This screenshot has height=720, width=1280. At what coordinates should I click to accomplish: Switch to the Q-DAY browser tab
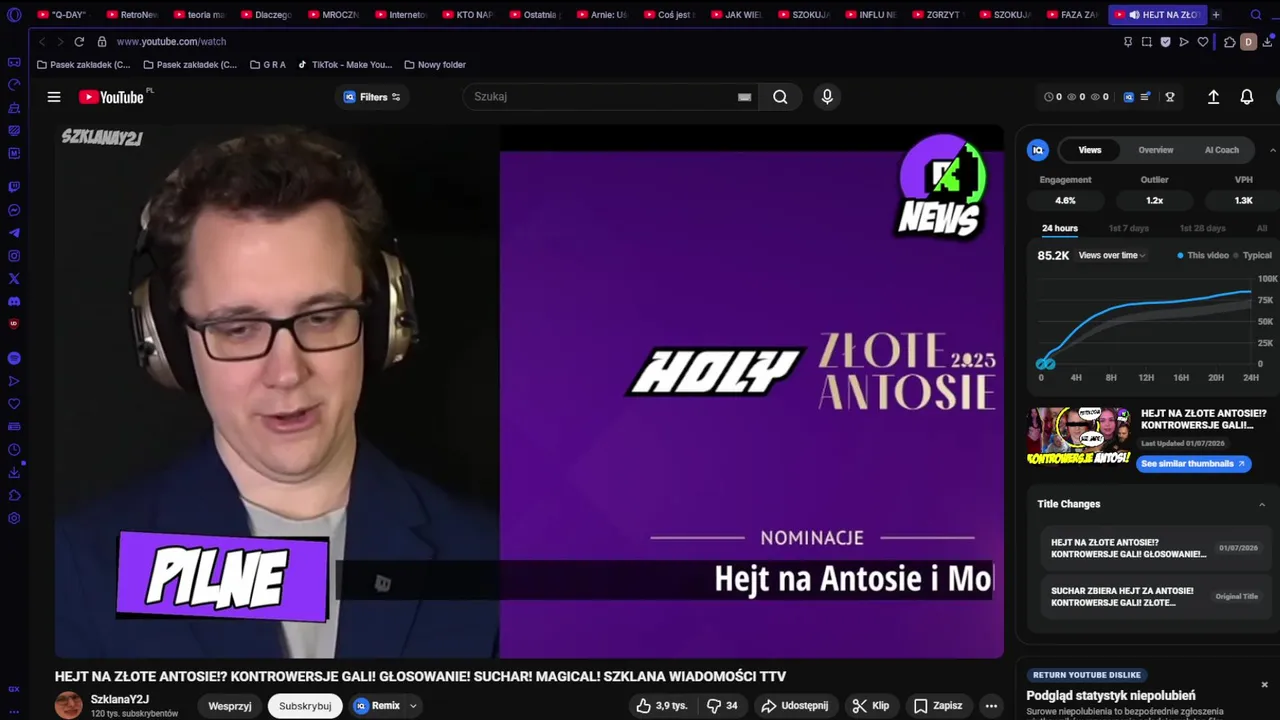point(62,15)
